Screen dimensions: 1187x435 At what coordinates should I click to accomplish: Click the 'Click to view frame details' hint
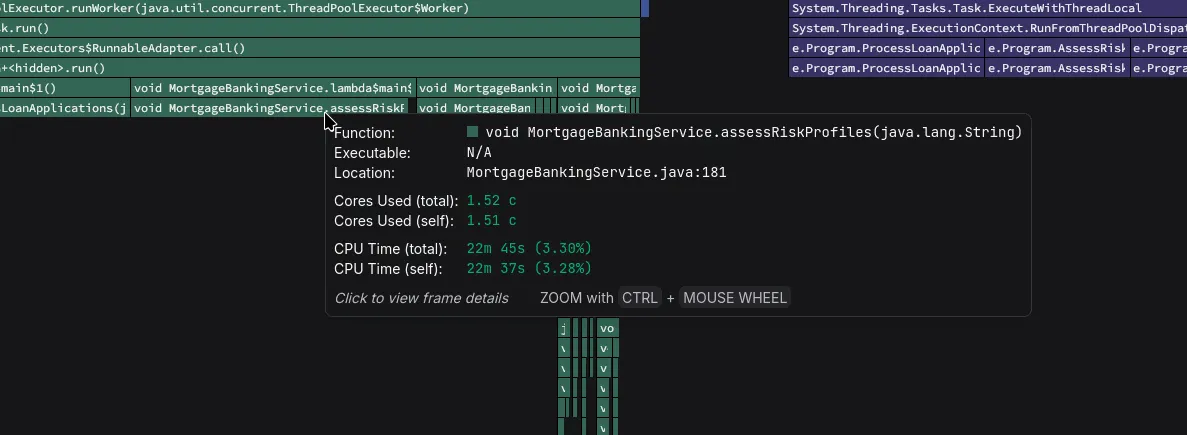[x=421, y=298]
